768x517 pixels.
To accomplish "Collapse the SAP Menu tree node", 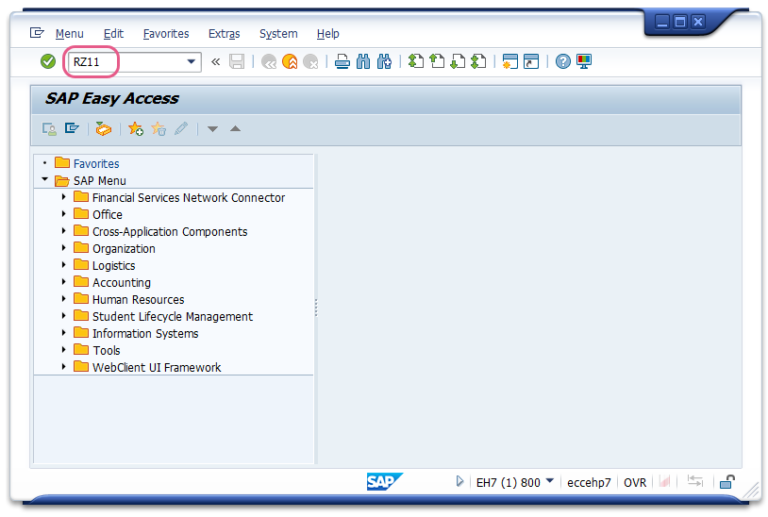I will point(45,180).
